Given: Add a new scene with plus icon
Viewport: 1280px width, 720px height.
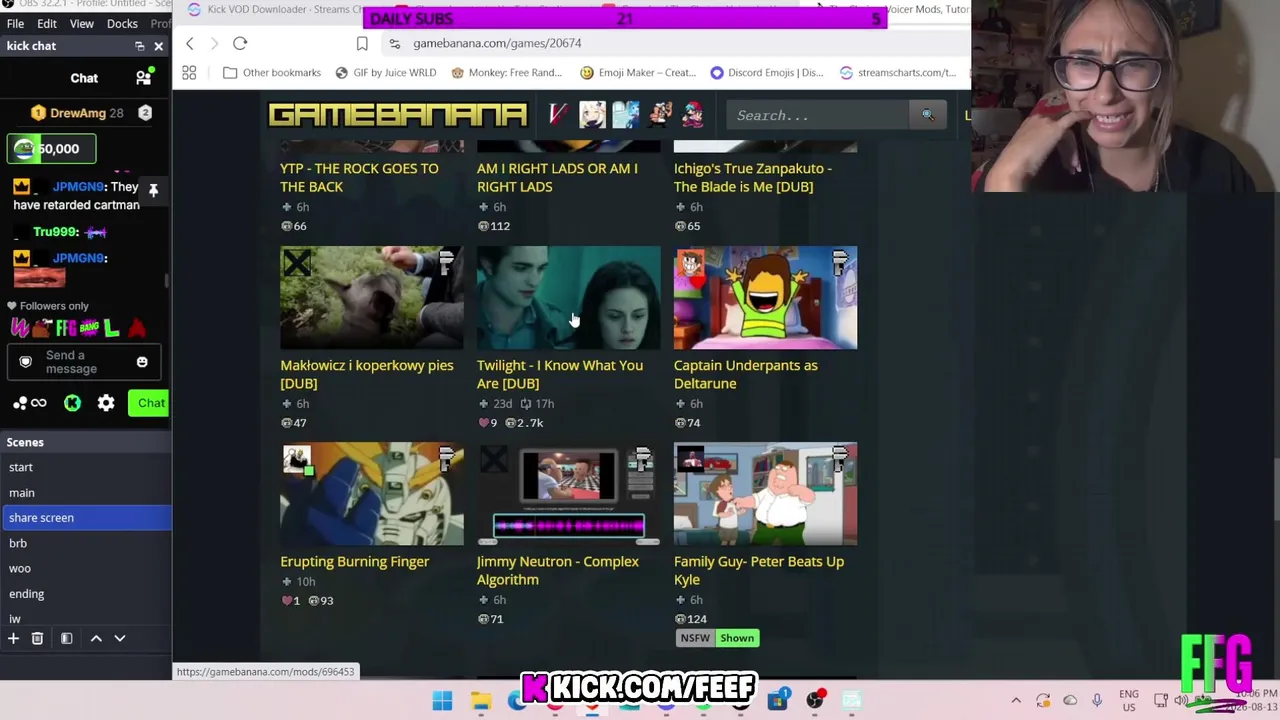Looking at the screenshot, I should 14,638.
